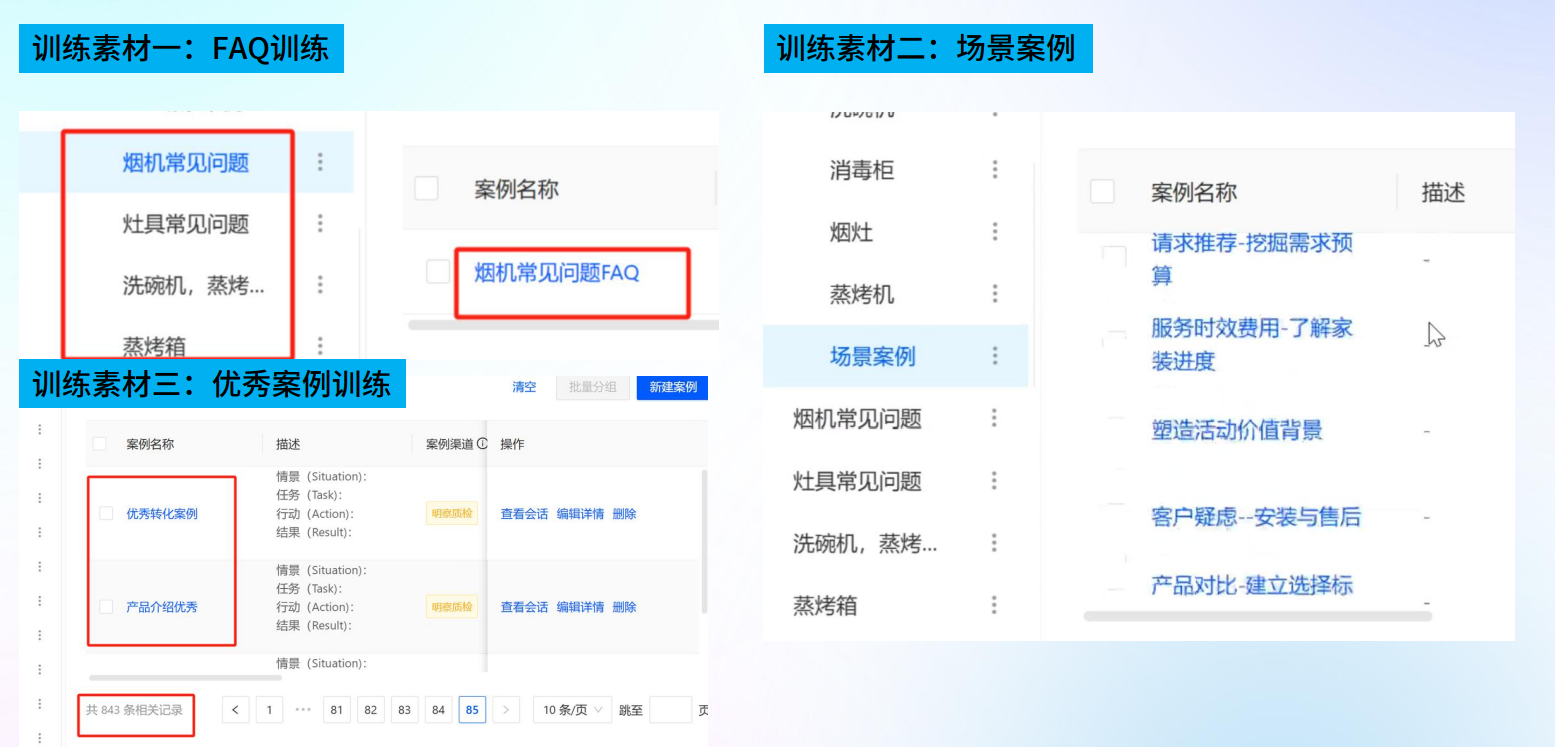Click 删除 for 优秀转化案例 row

(624, 514)
